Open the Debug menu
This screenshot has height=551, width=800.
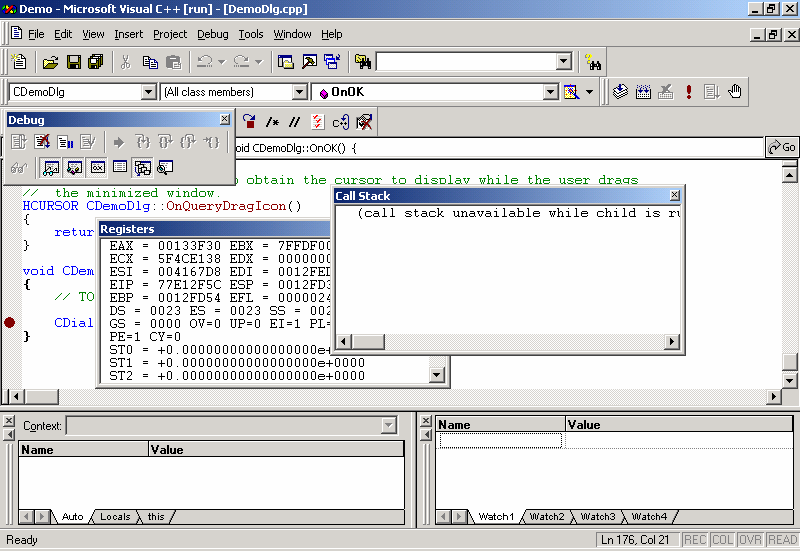(x=212, y=34)
